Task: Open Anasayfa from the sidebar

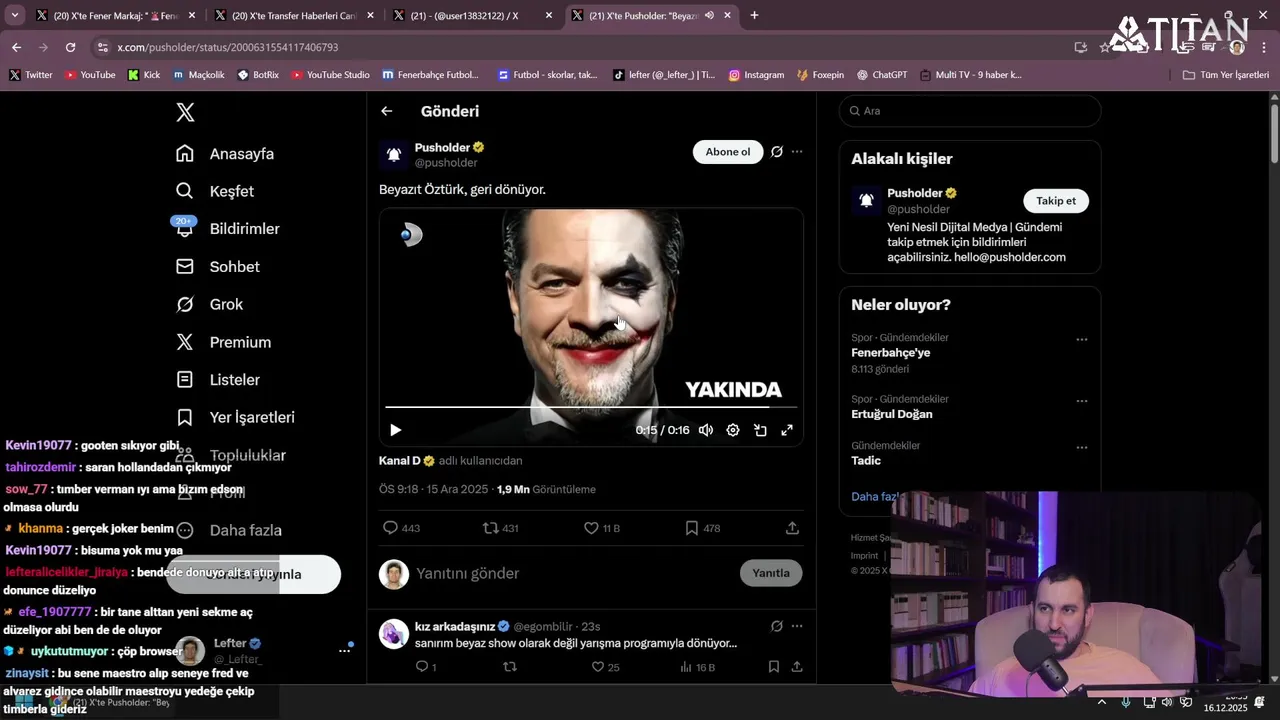Action: pos(225,154)
